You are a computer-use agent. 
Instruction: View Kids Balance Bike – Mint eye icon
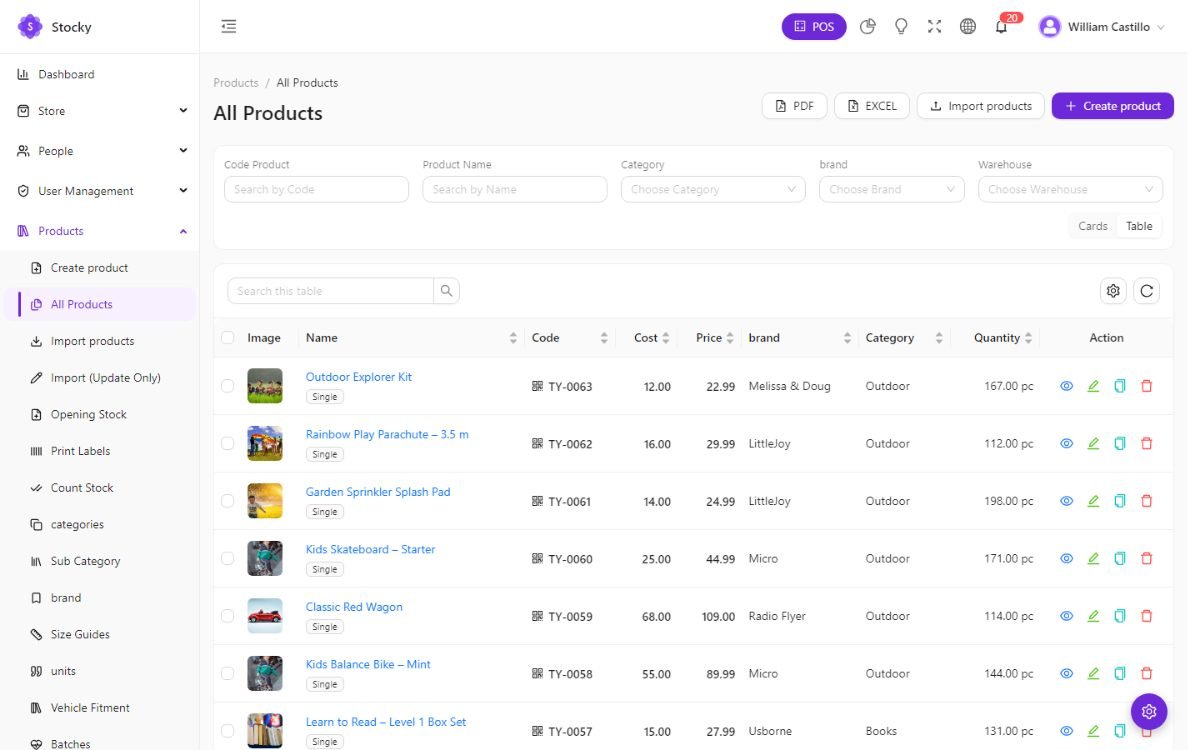(1066, 673)
